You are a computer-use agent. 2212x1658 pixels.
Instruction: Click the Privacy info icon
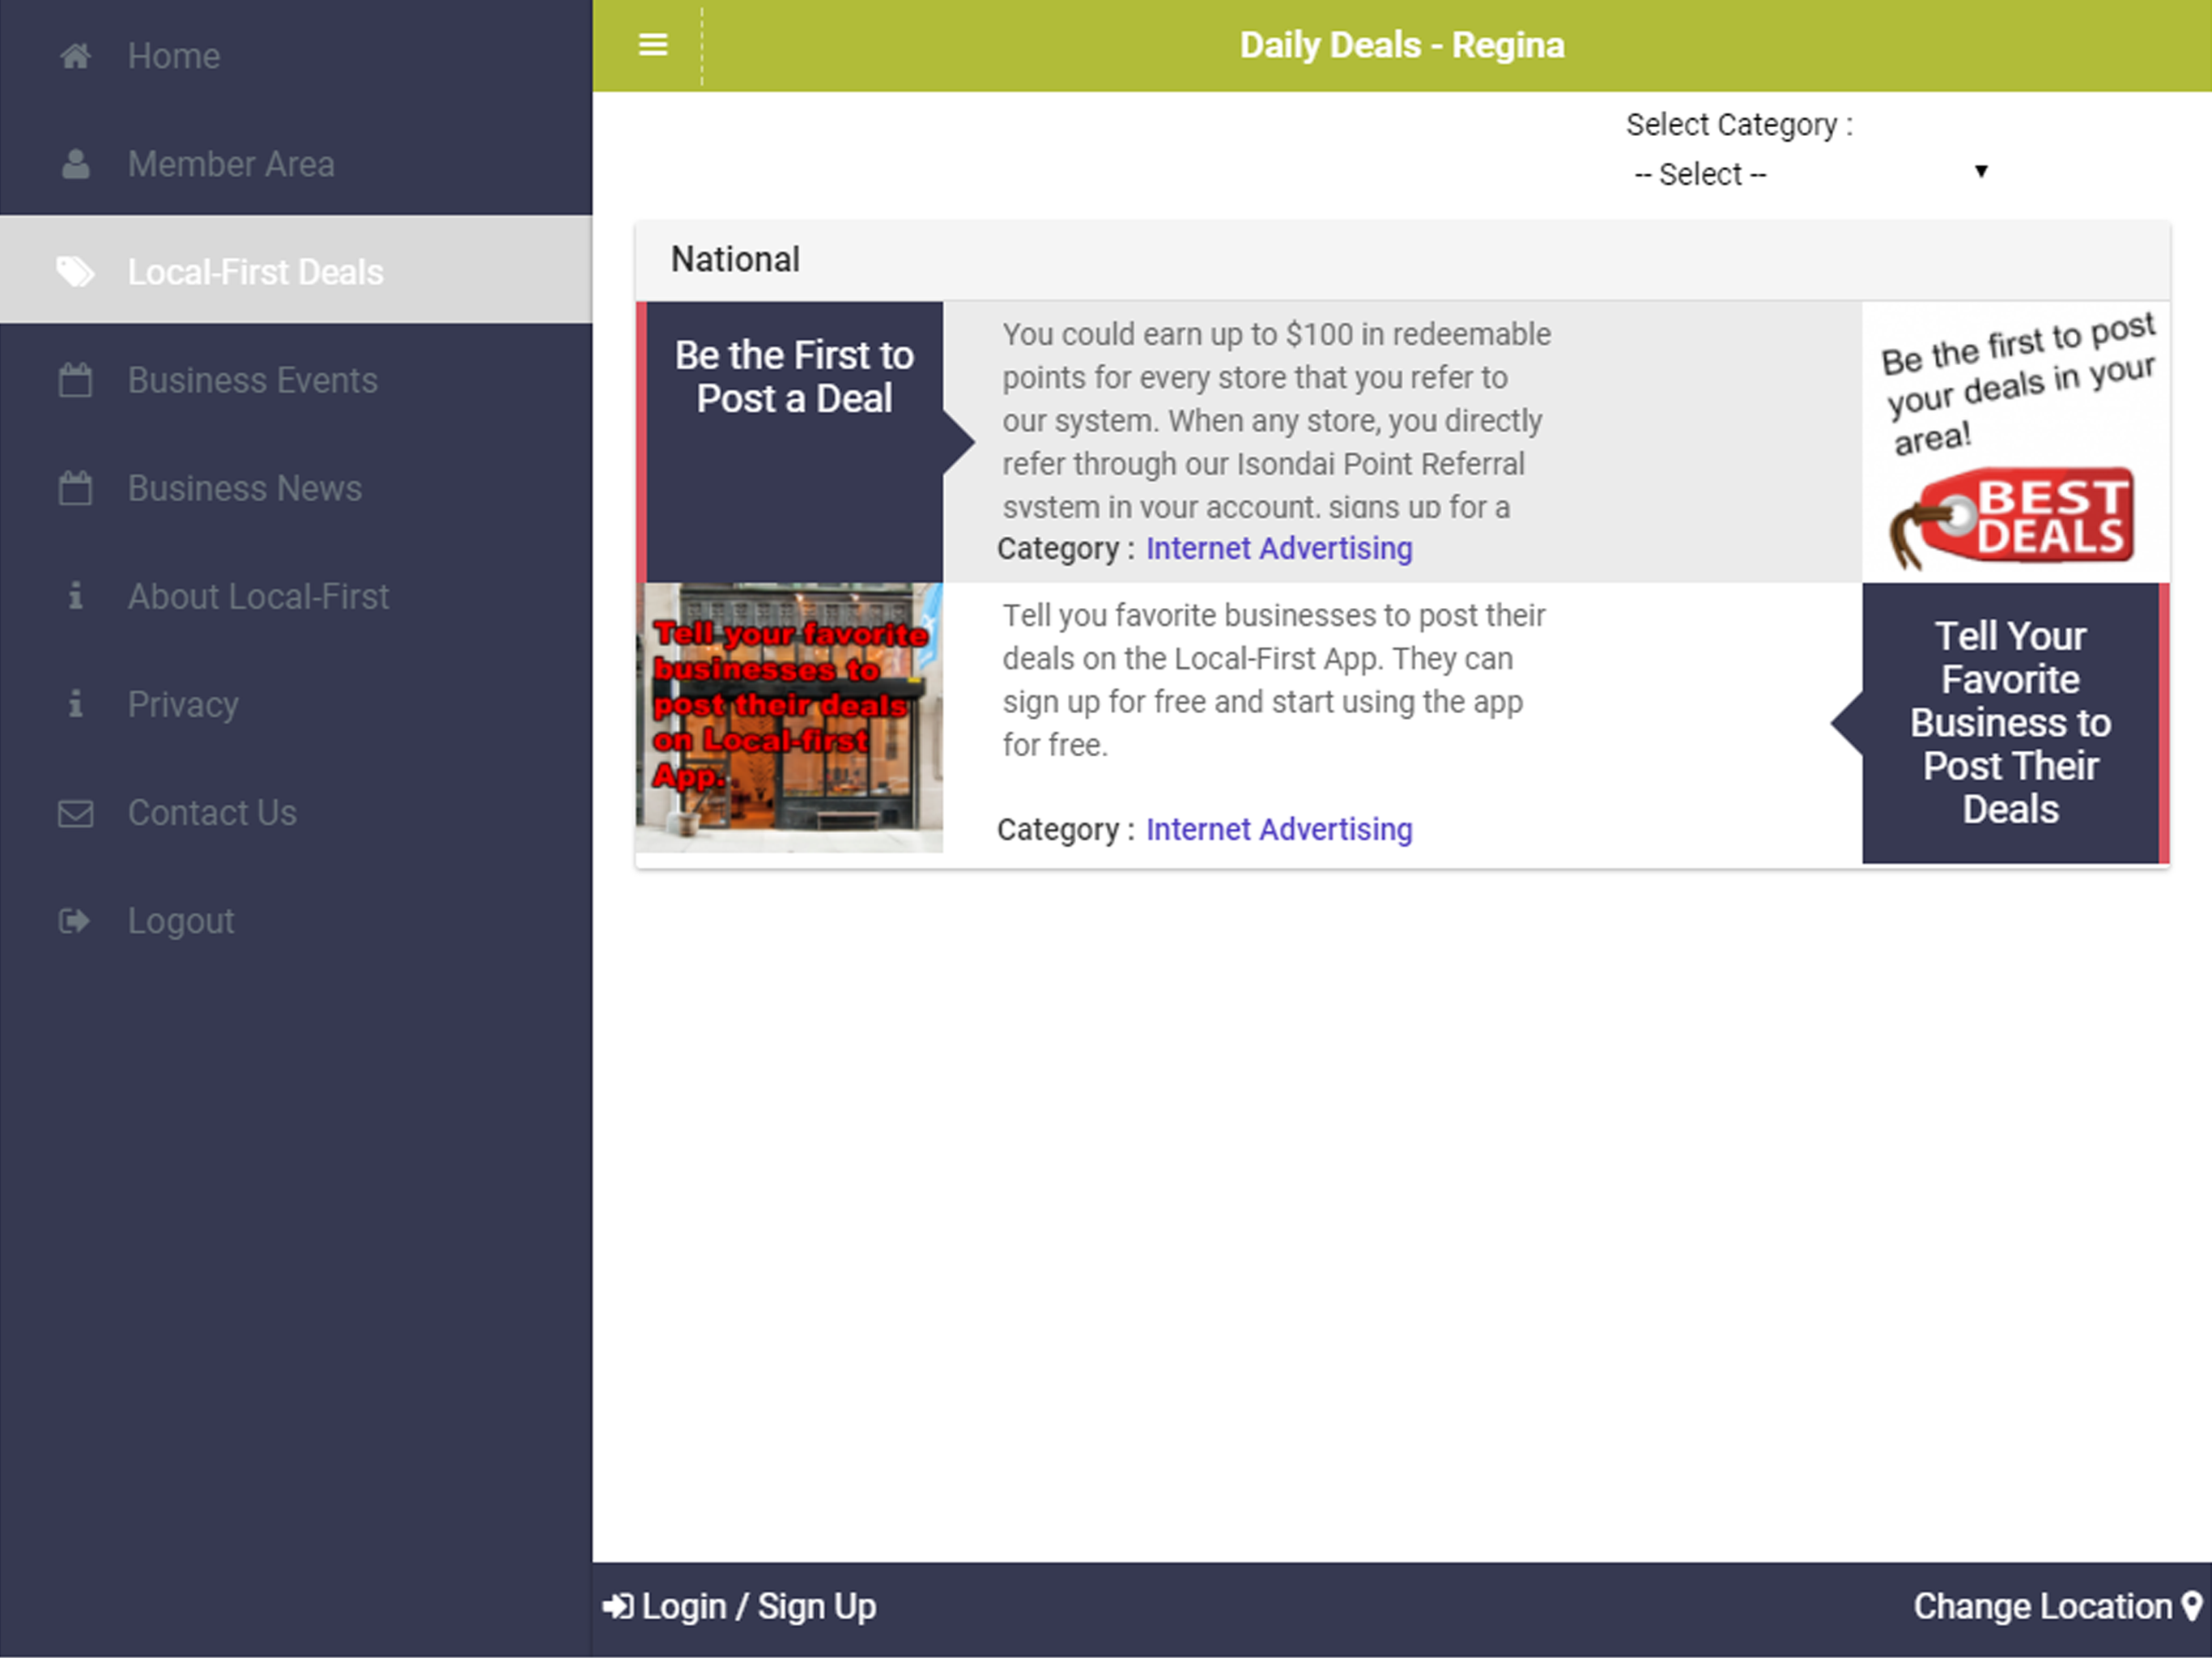point(75,704)
